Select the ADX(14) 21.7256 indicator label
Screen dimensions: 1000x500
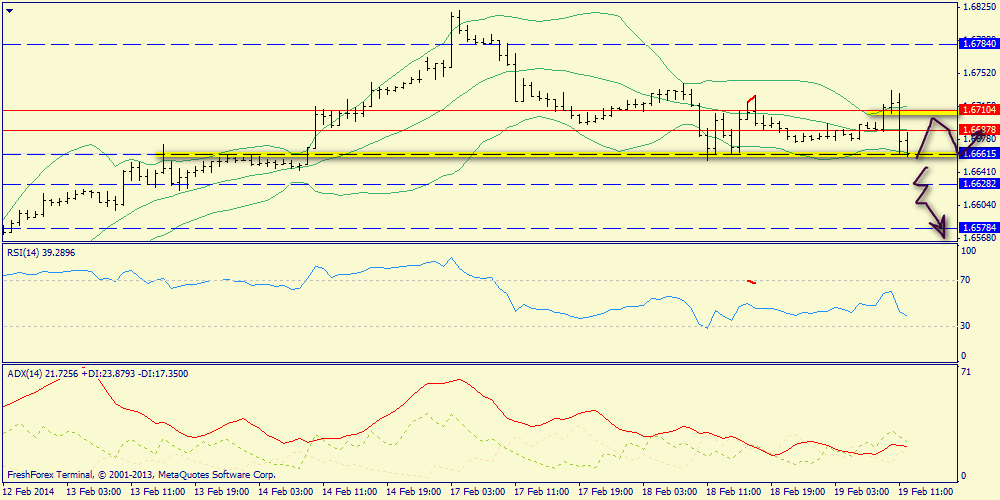[x=41, y=374]
